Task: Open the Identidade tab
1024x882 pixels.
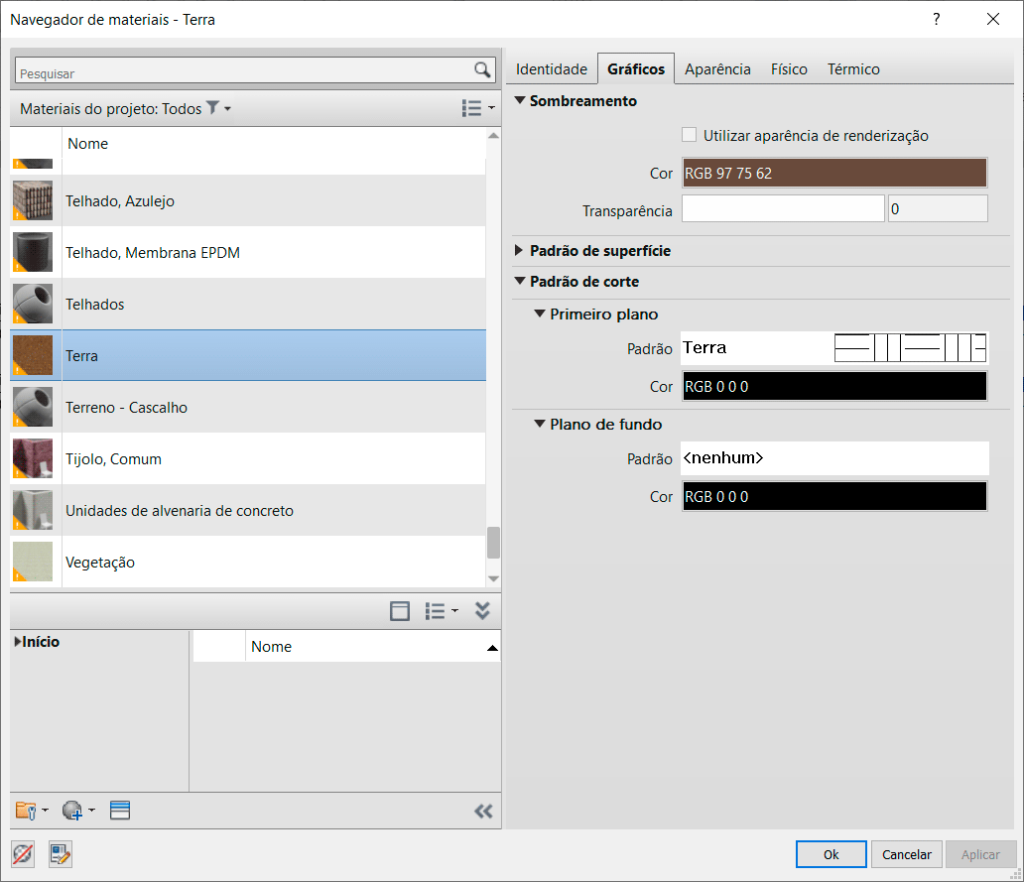Action: [551, 69]
